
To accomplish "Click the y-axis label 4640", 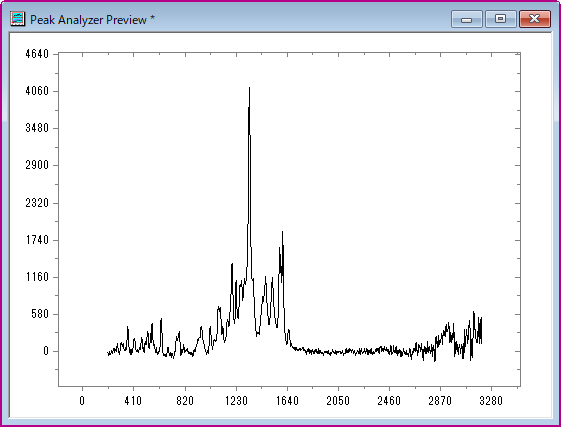I will [x=37, y=54].
